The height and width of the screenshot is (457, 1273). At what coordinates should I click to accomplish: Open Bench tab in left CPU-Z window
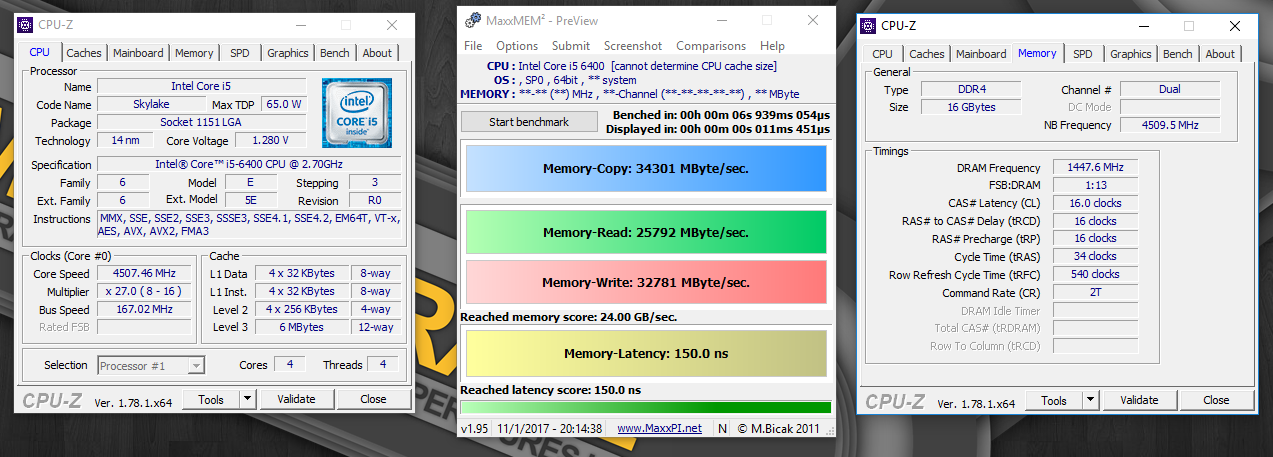[x=335, y=53]
